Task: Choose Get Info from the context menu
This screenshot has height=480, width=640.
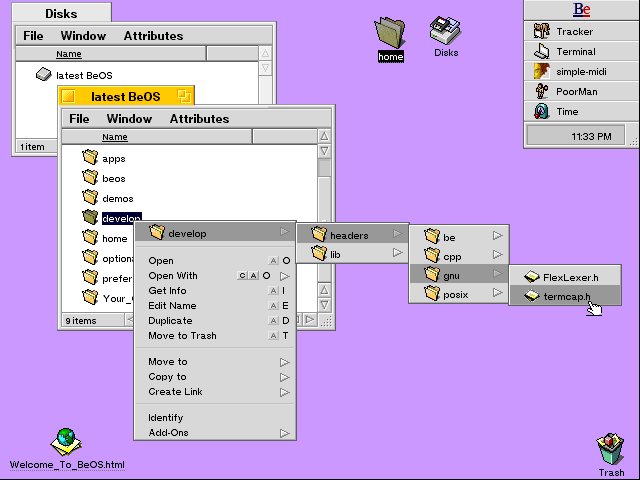Action: (215, 291)
